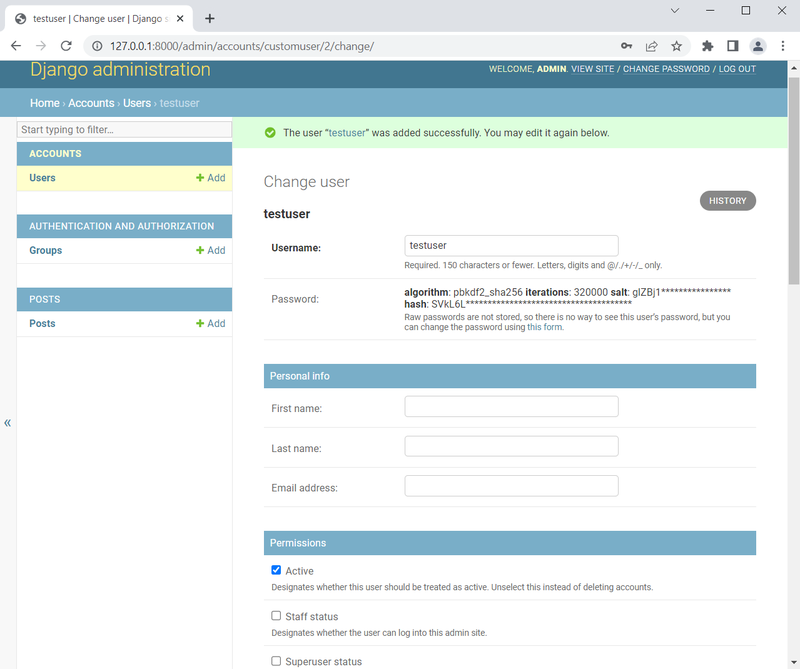Open the browser side panel icon

pos(733,46)
